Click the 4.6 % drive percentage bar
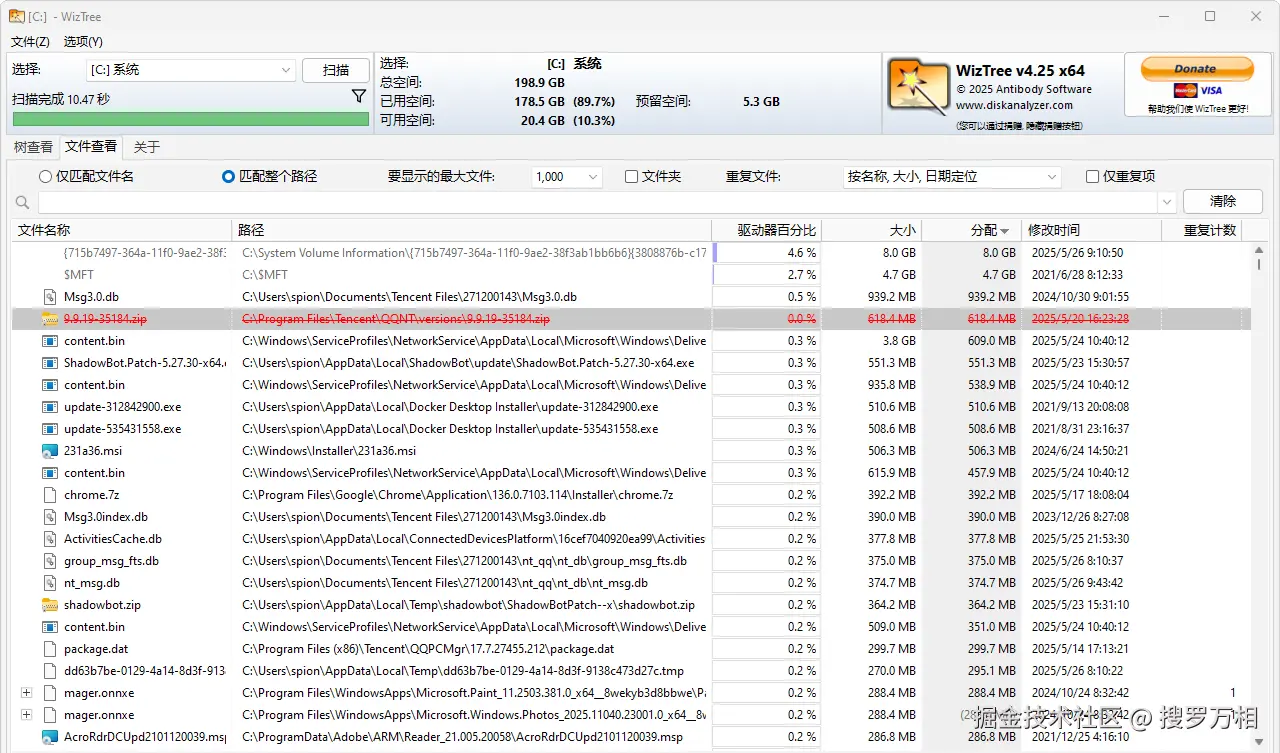The width and height of the screenshot is (1280, 753). click(766, 253)
